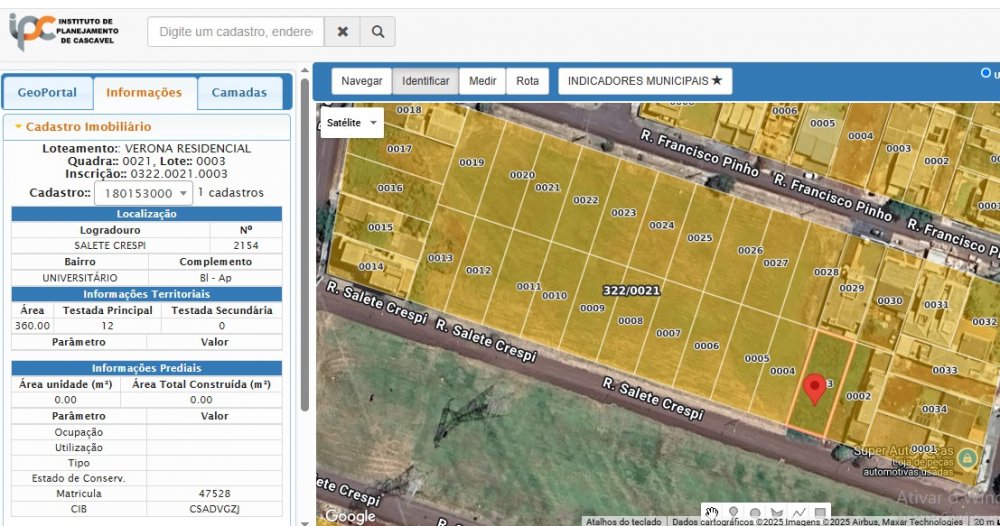This screenshot has width=1000, height=526.
Task: Select the hand pan drawing tool
Action: click(711, 513)
